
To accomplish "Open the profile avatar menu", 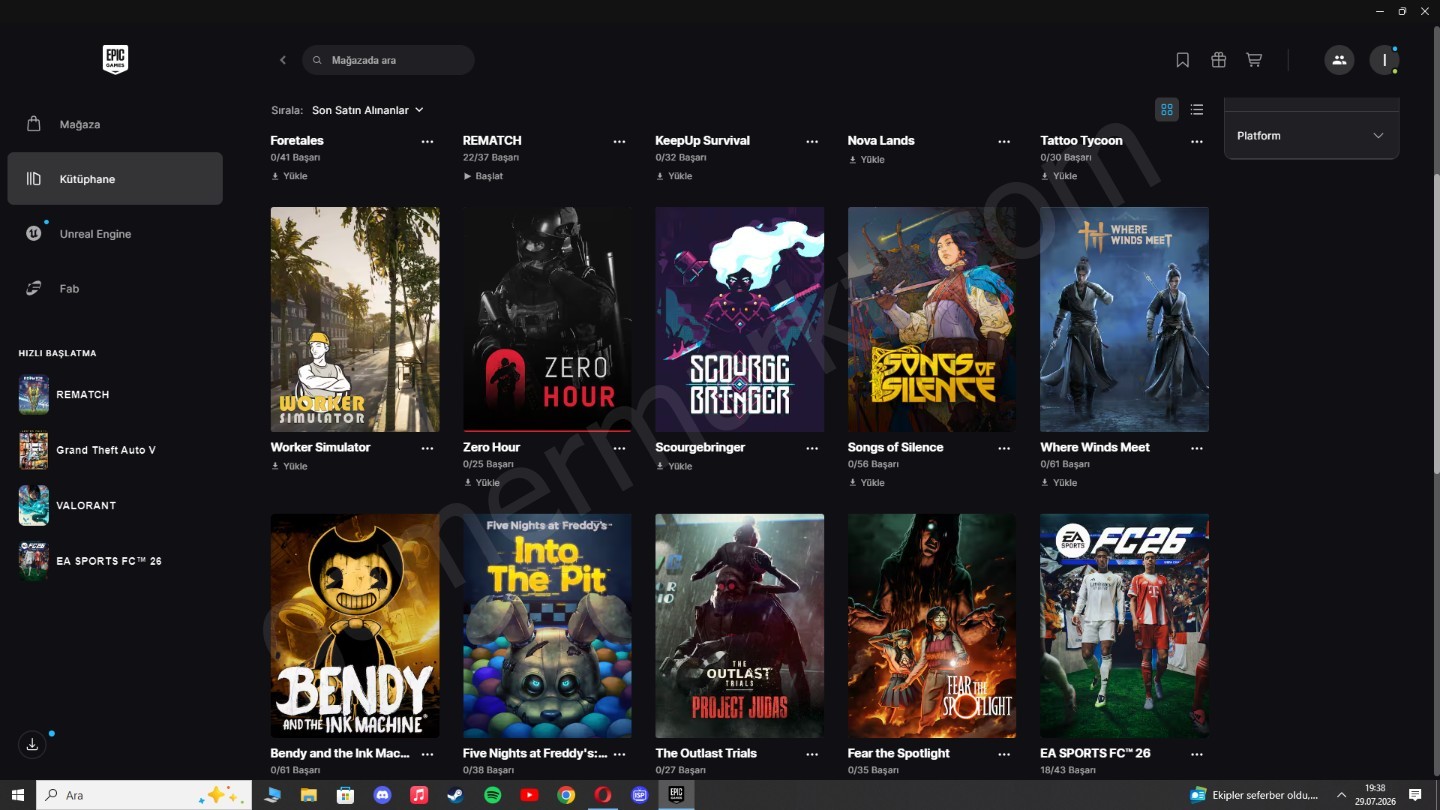I will 1384,60.
